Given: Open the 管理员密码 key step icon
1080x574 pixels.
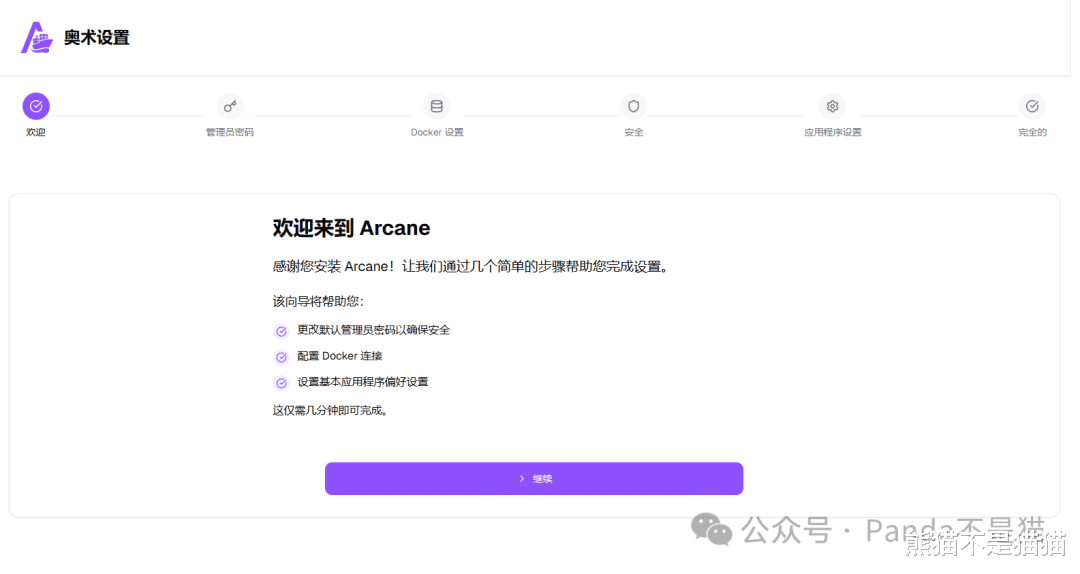Looking at the screenshot, I should (229, 106).
